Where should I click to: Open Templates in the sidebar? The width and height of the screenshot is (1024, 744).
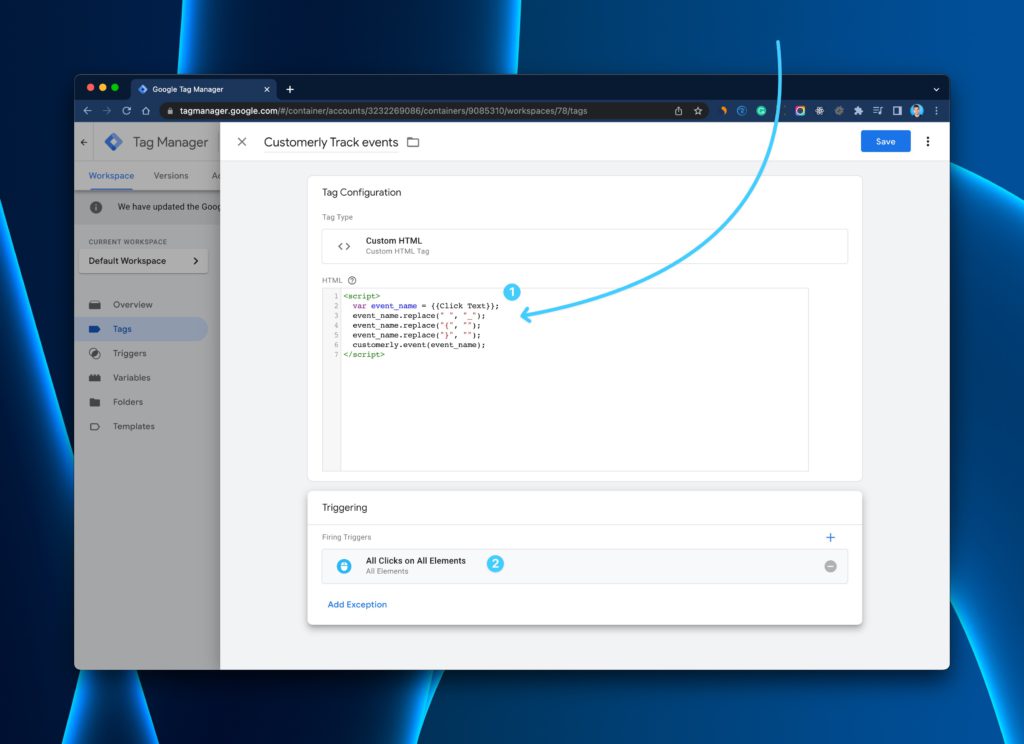pyautogui.click(x=133, y=426)
